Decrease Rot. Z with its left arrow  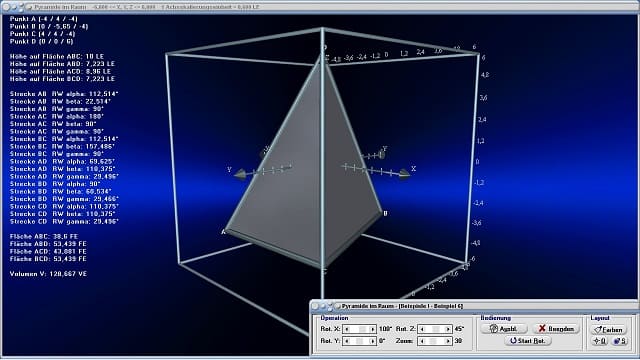click(422, 329)
